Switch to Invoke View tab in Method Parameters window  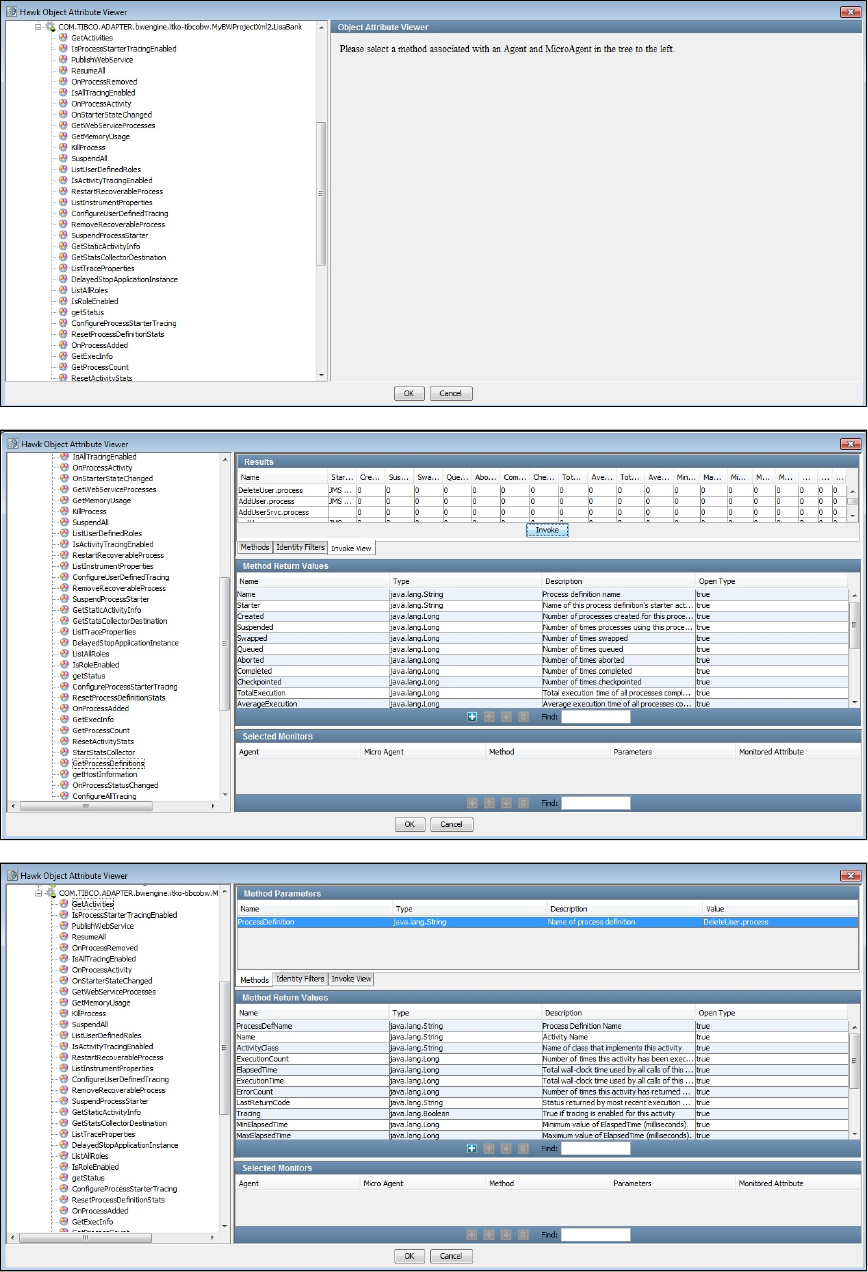[x=351, y=979]
